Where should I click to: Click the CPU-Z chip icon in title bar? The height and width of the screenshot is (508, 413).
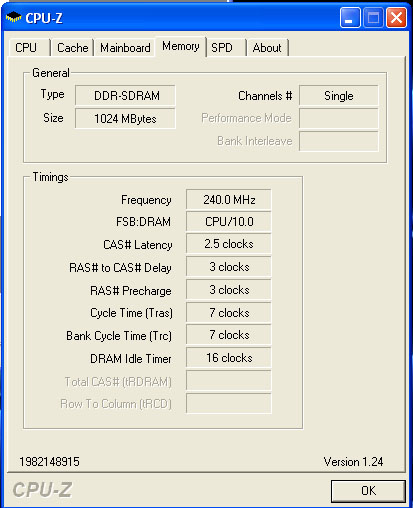pos(14,17)
